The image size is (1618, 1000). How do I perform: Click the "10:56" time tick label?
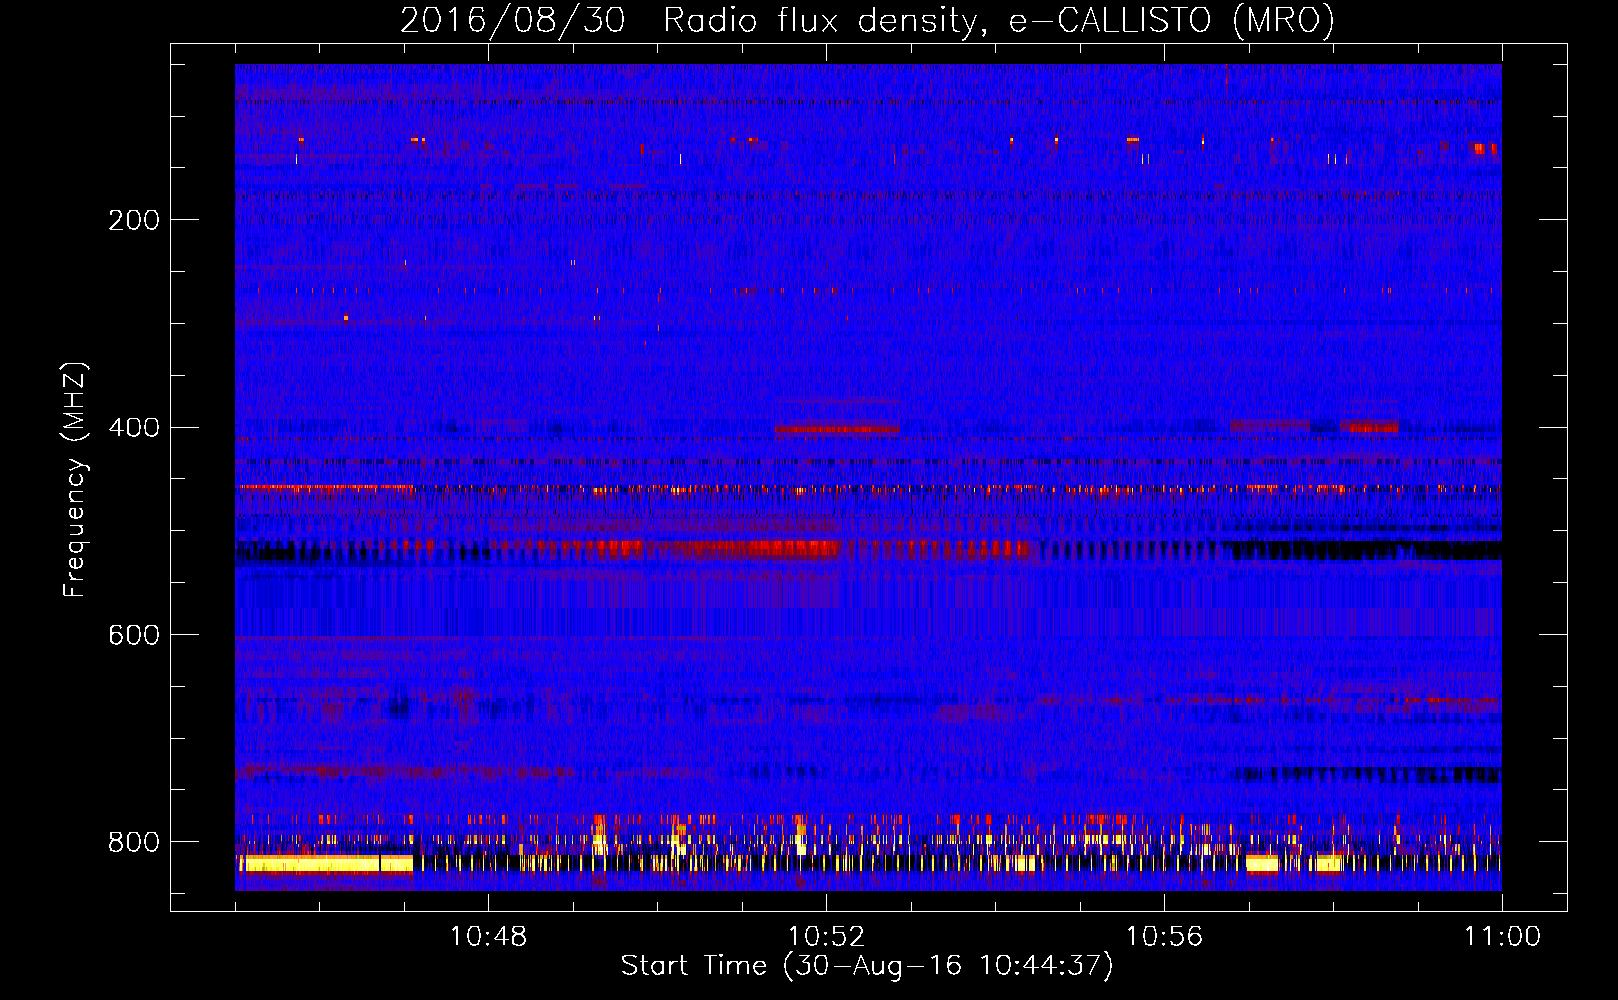click(x=1164, y=937)
